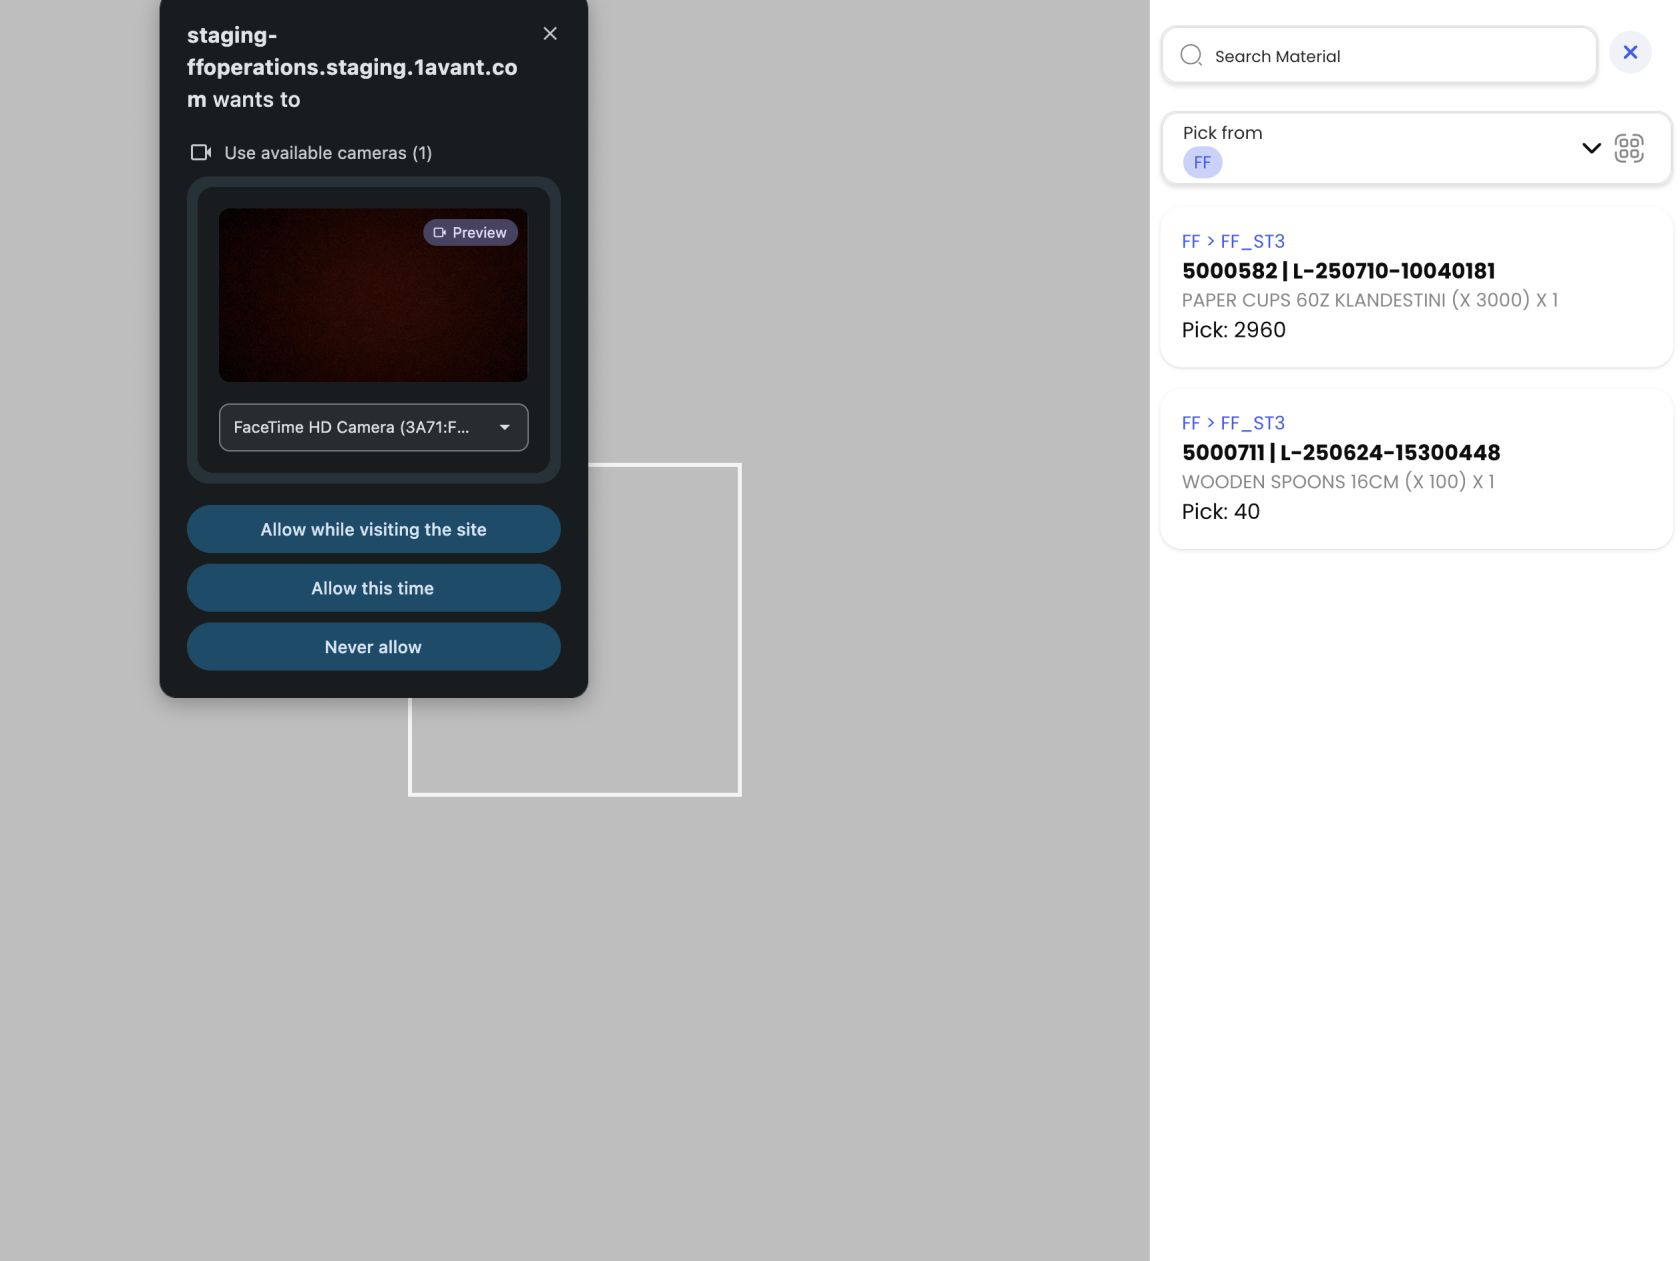
Task: Open the FF breadcrumb on the paper cups card
Action: click(x=1190, y=241)
